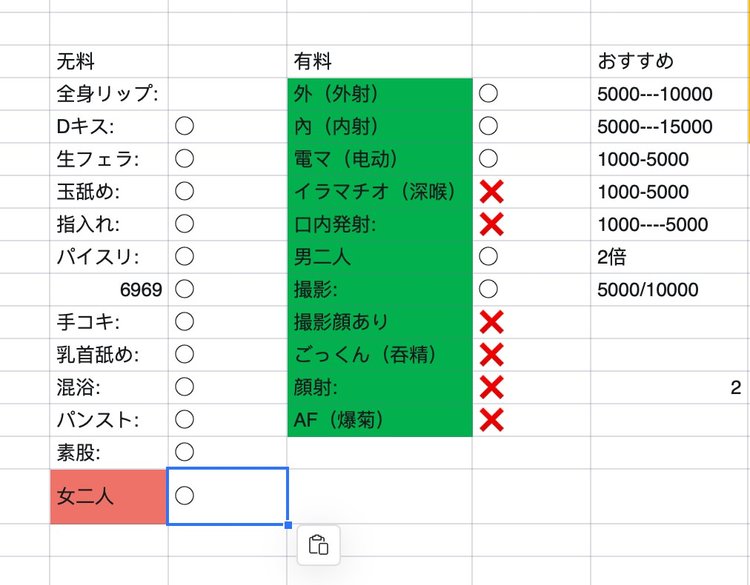The image size is (750, 585).
Task: Click the blue fill handle of selected cell
Action: coord(288,524)
